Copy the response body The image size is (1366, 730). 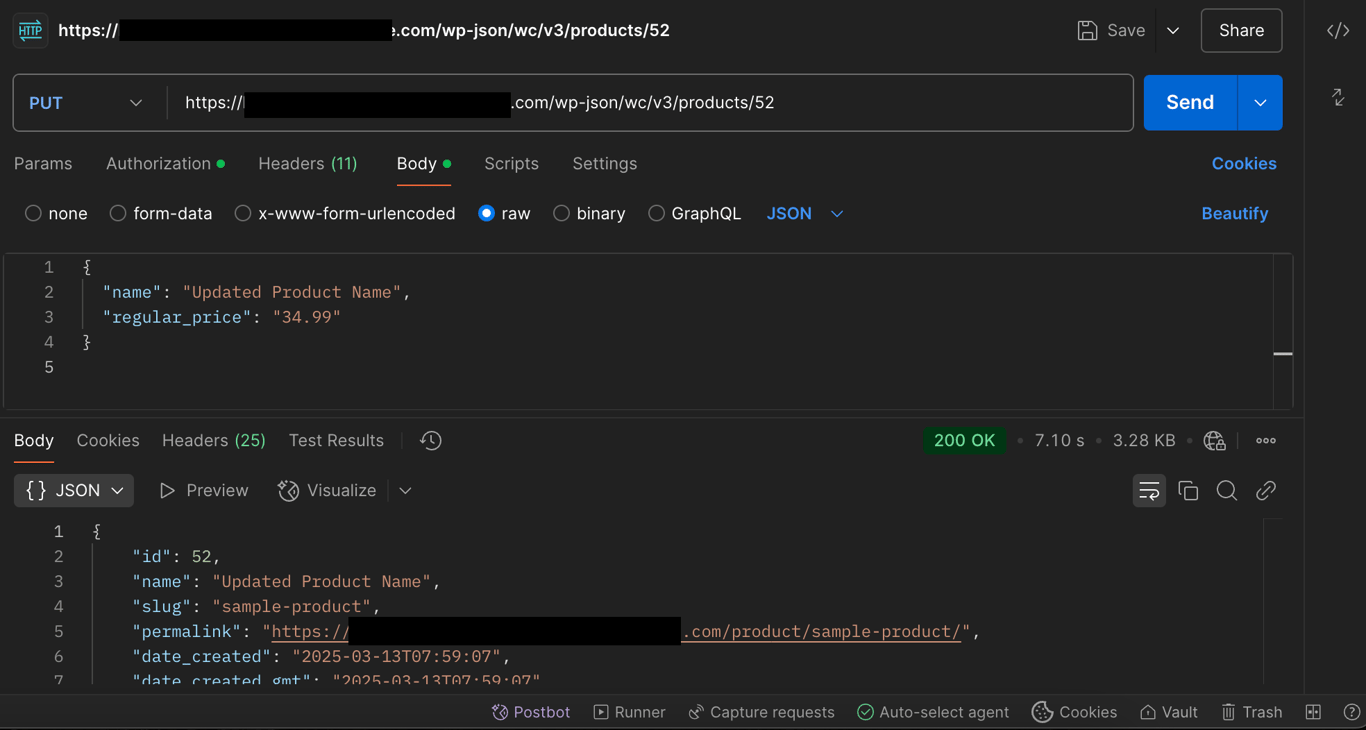point(1188,490)
